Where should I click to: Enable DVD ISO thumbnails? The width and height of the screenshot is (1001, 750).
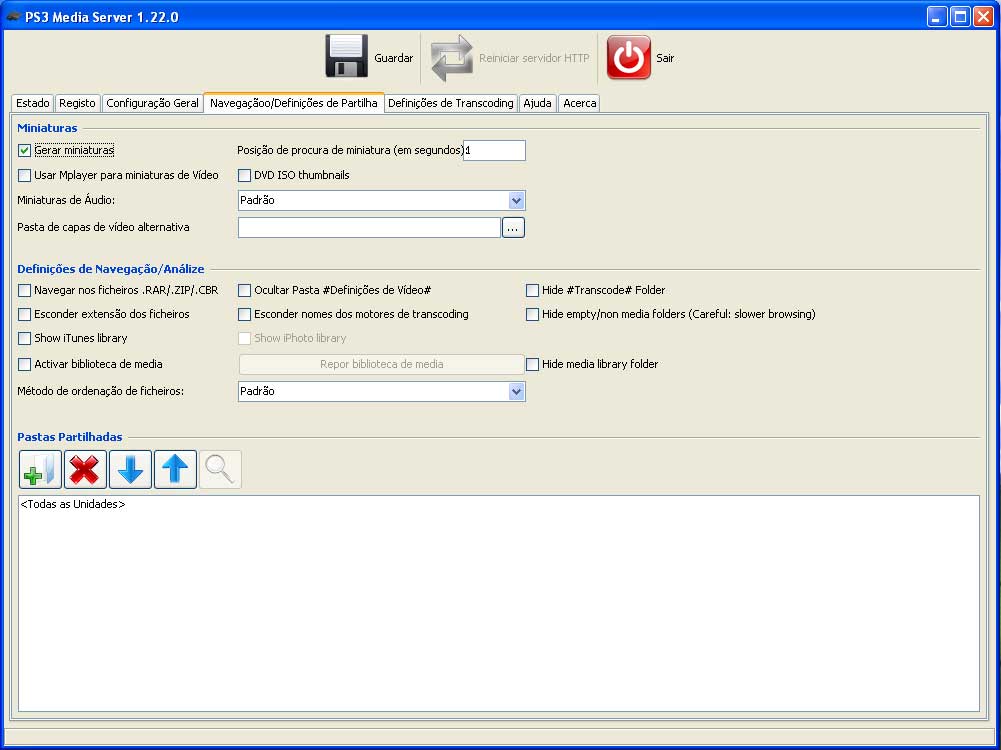point(244,175)
